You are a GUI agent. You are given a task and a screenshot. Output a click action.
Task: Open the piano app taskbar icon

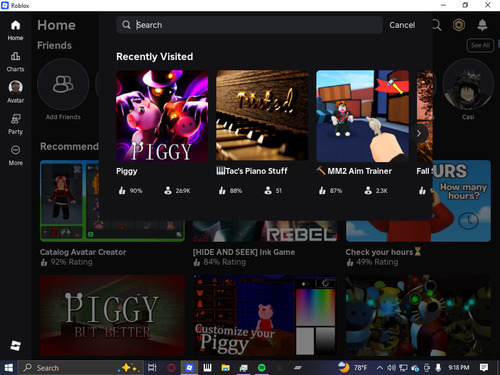[207, 368]
